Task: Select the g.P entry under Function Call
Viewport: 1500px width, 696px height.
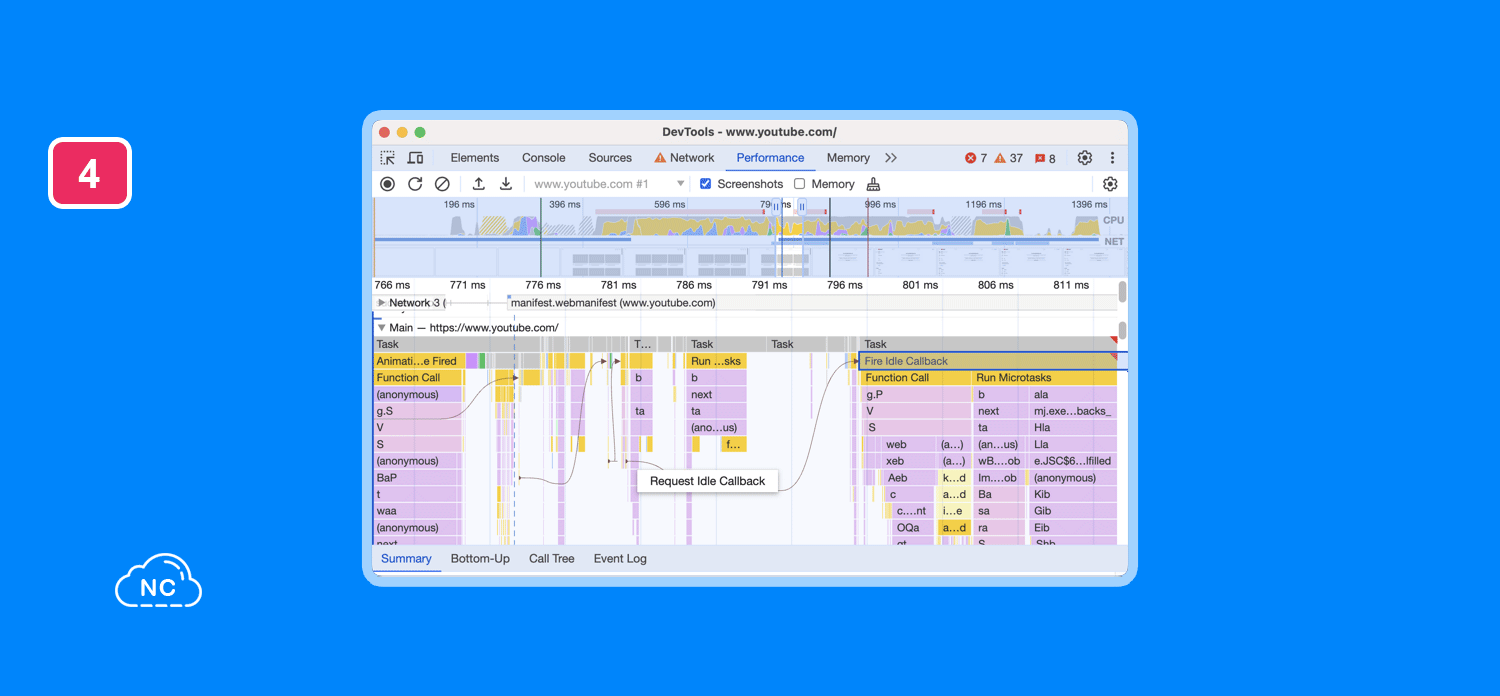Action: 916,395
